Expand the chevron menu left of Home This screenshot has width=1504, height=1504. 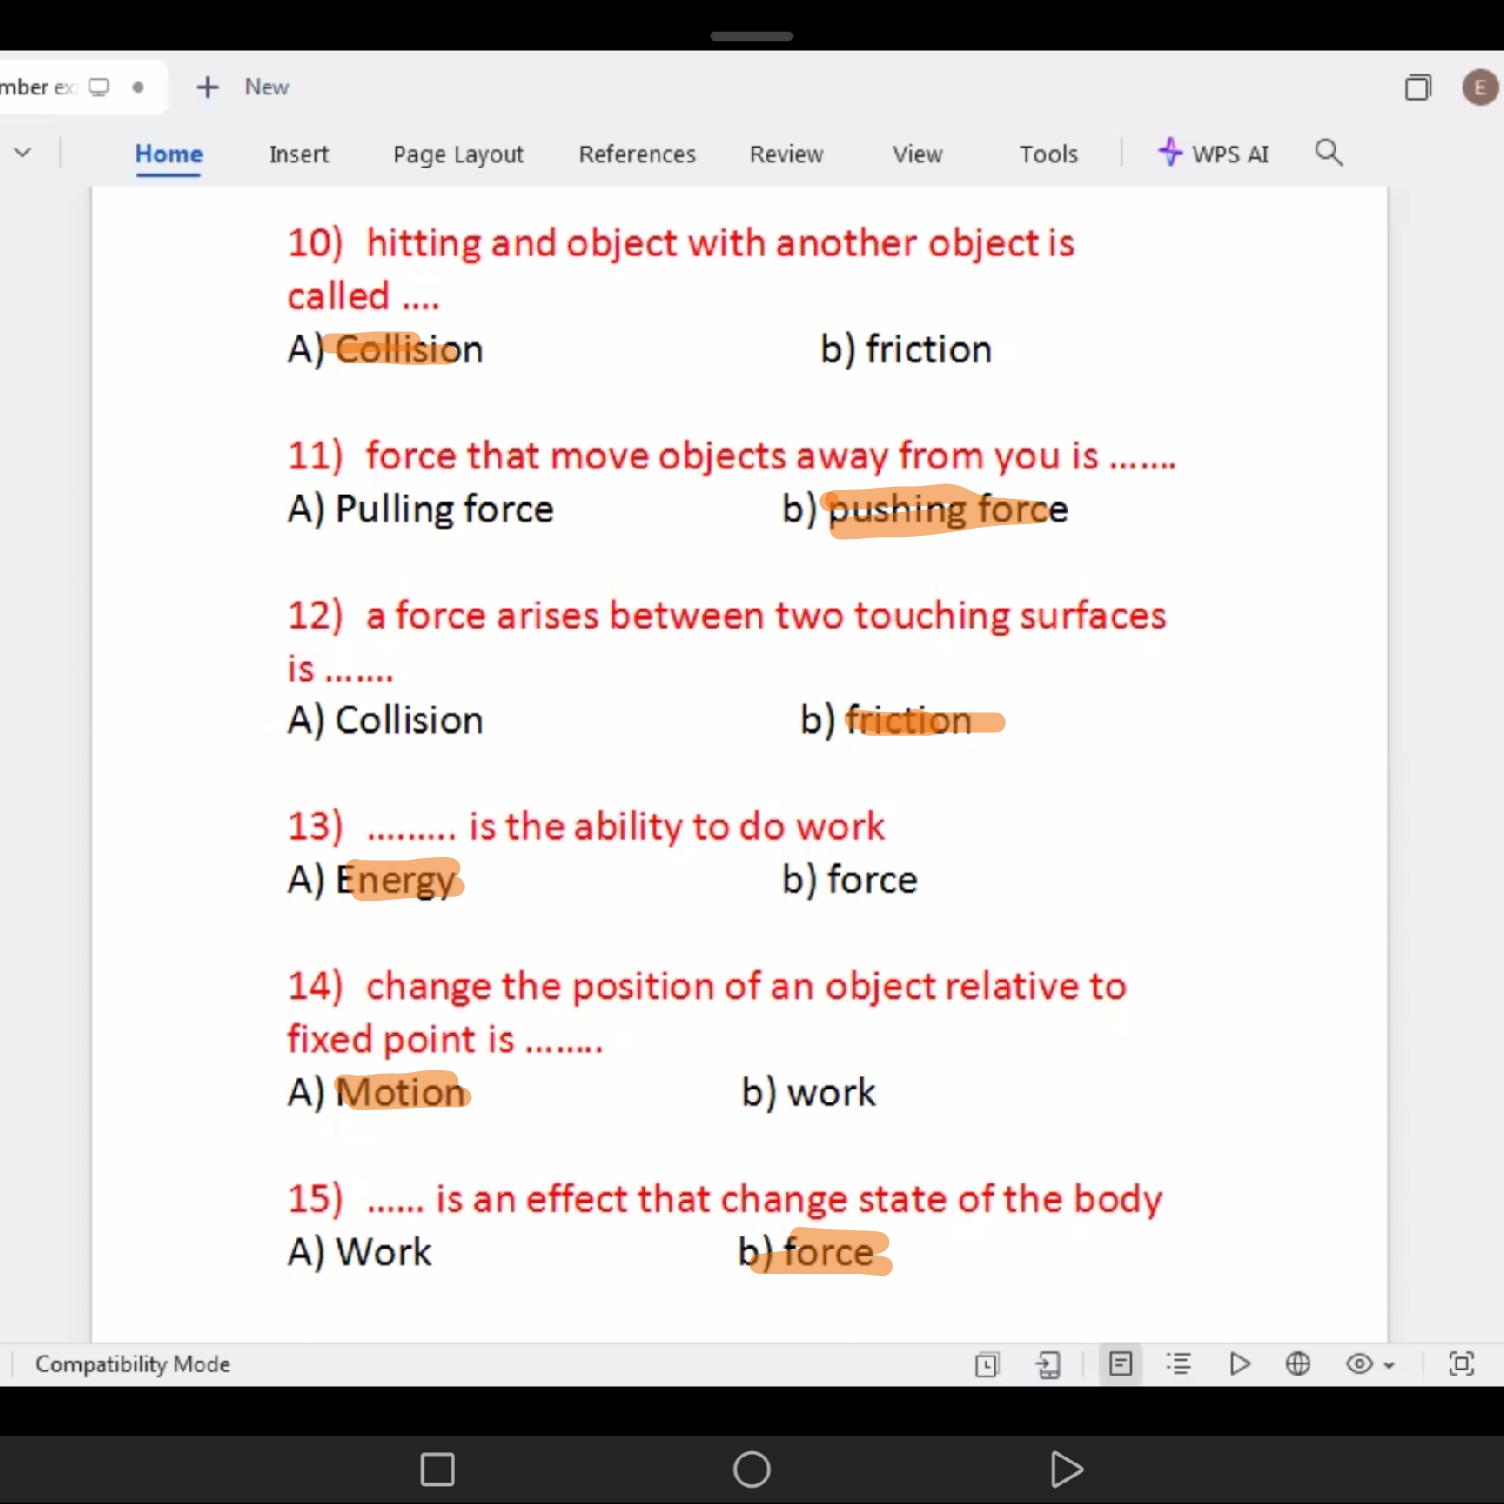22,153
